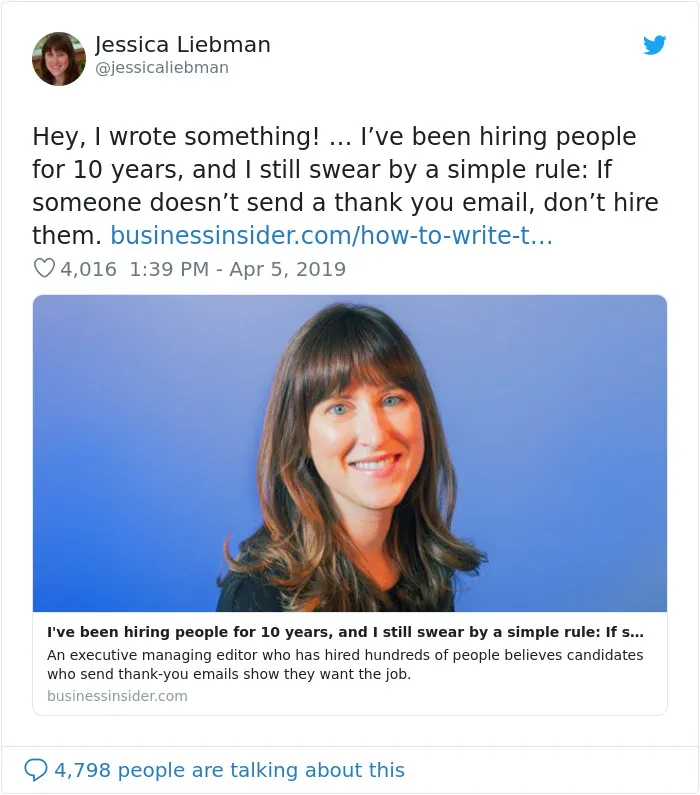Click the word 'talking' in the conversation link
Image resolution: width=700 pixels, height=795 pixels.
tap(264, 770)
